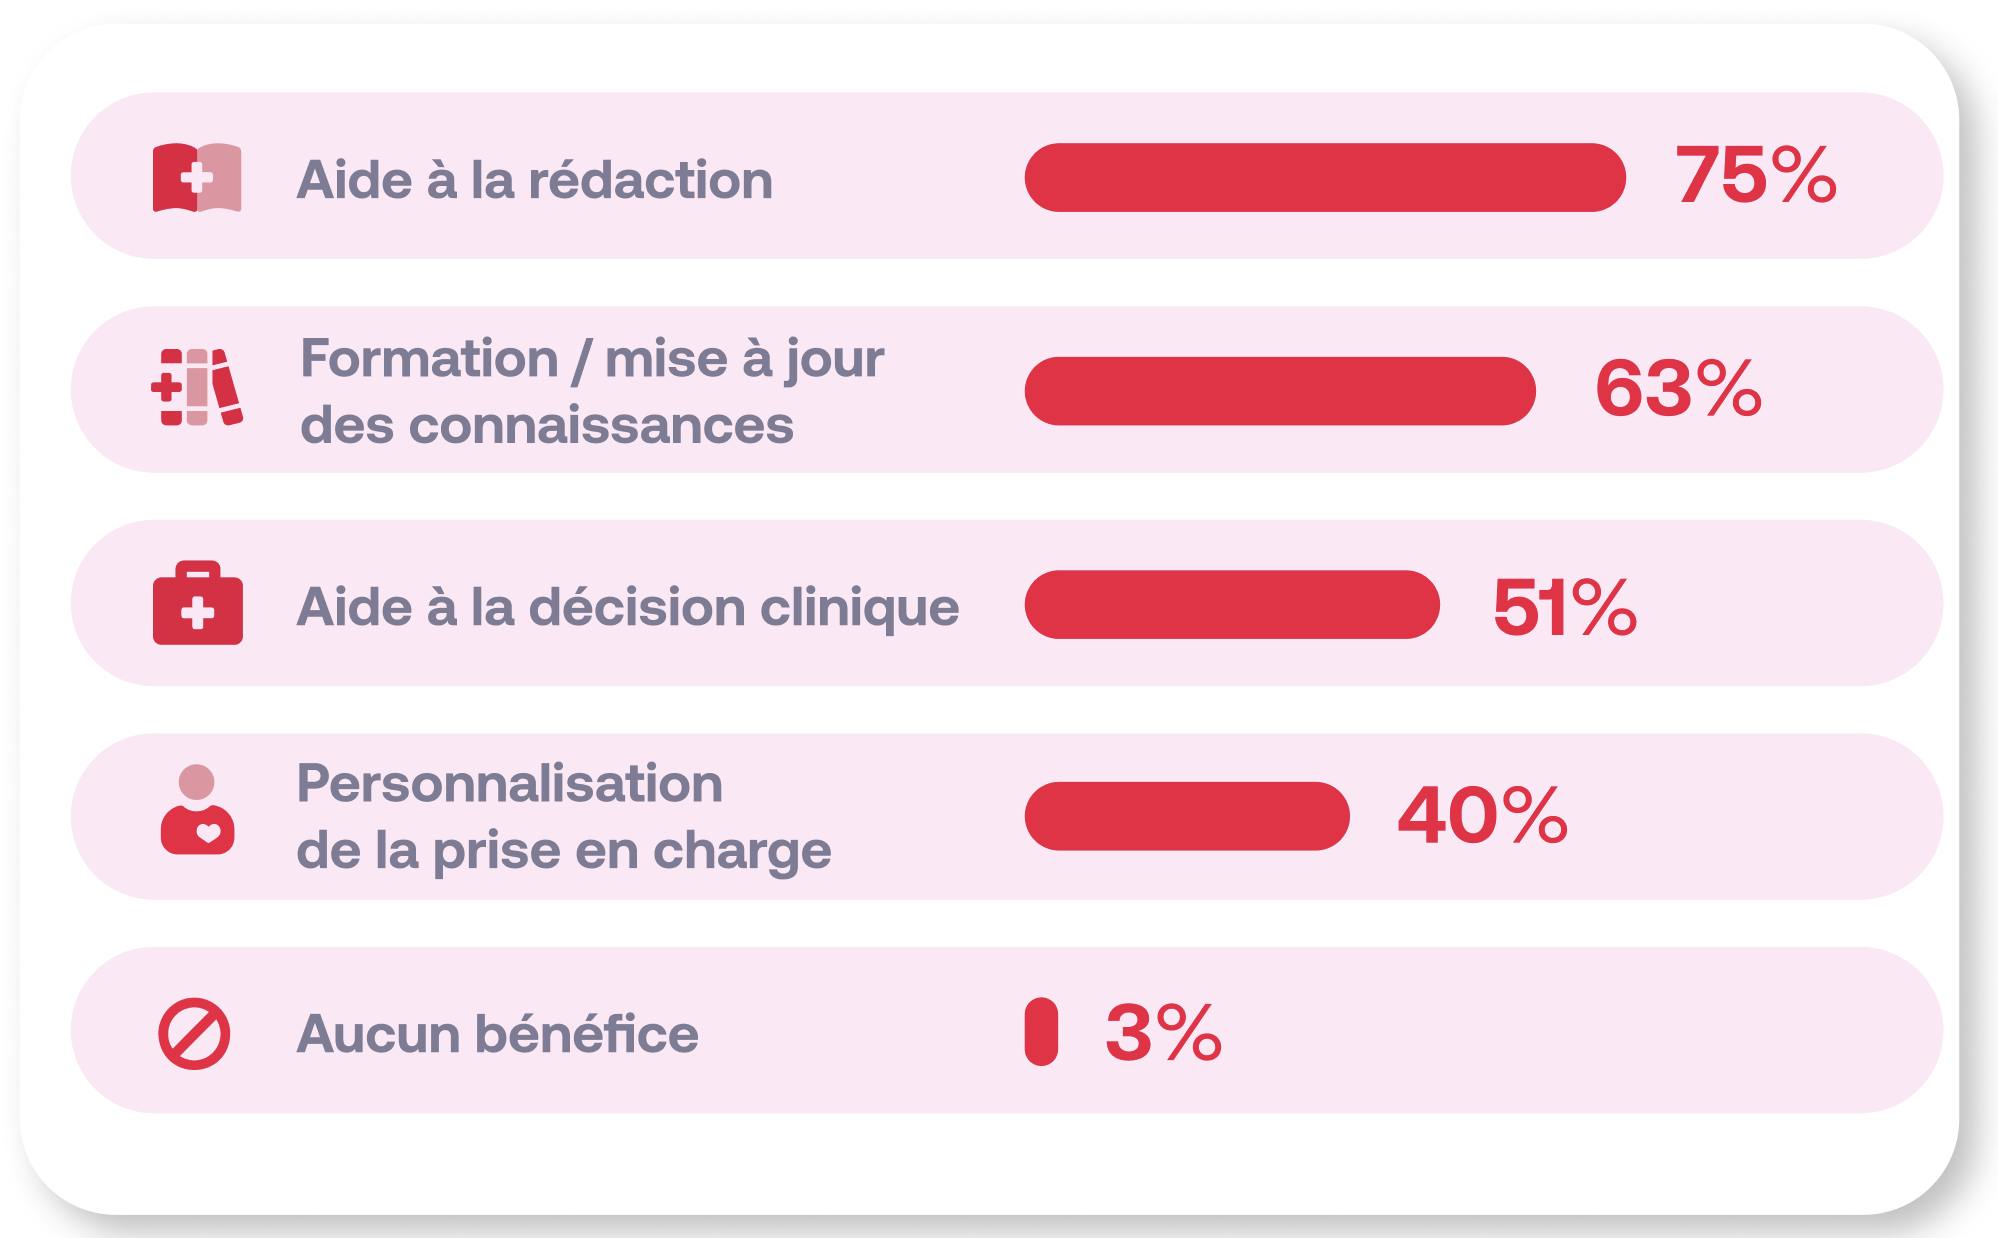Click the red bar for décision clinique

click(1231, 604)
